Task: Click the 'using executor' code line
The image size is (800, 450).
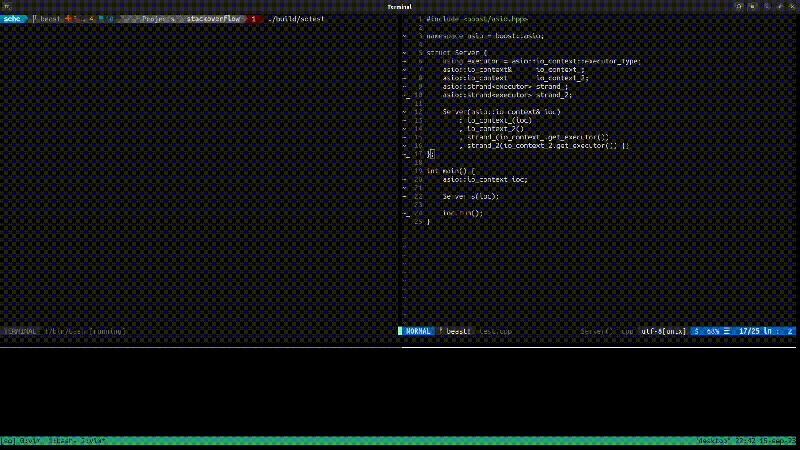Action: pyautogui.click(x=541, y=61)
